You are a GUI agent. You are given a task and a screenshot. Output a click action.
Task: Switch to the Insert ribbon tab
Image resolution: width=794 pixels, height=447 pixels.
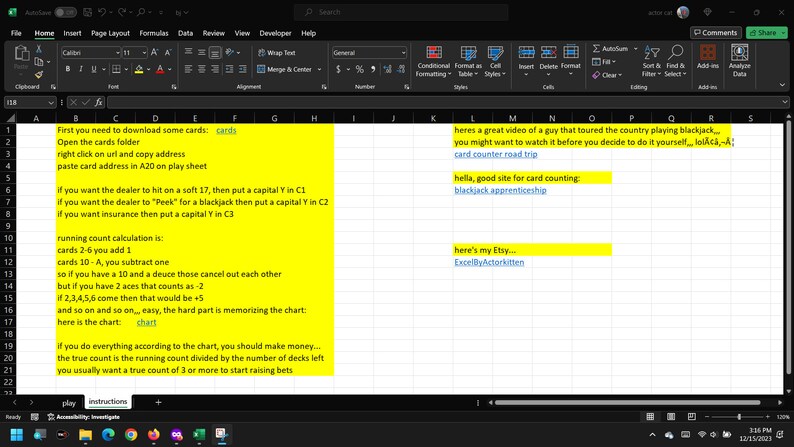(72, 33)
